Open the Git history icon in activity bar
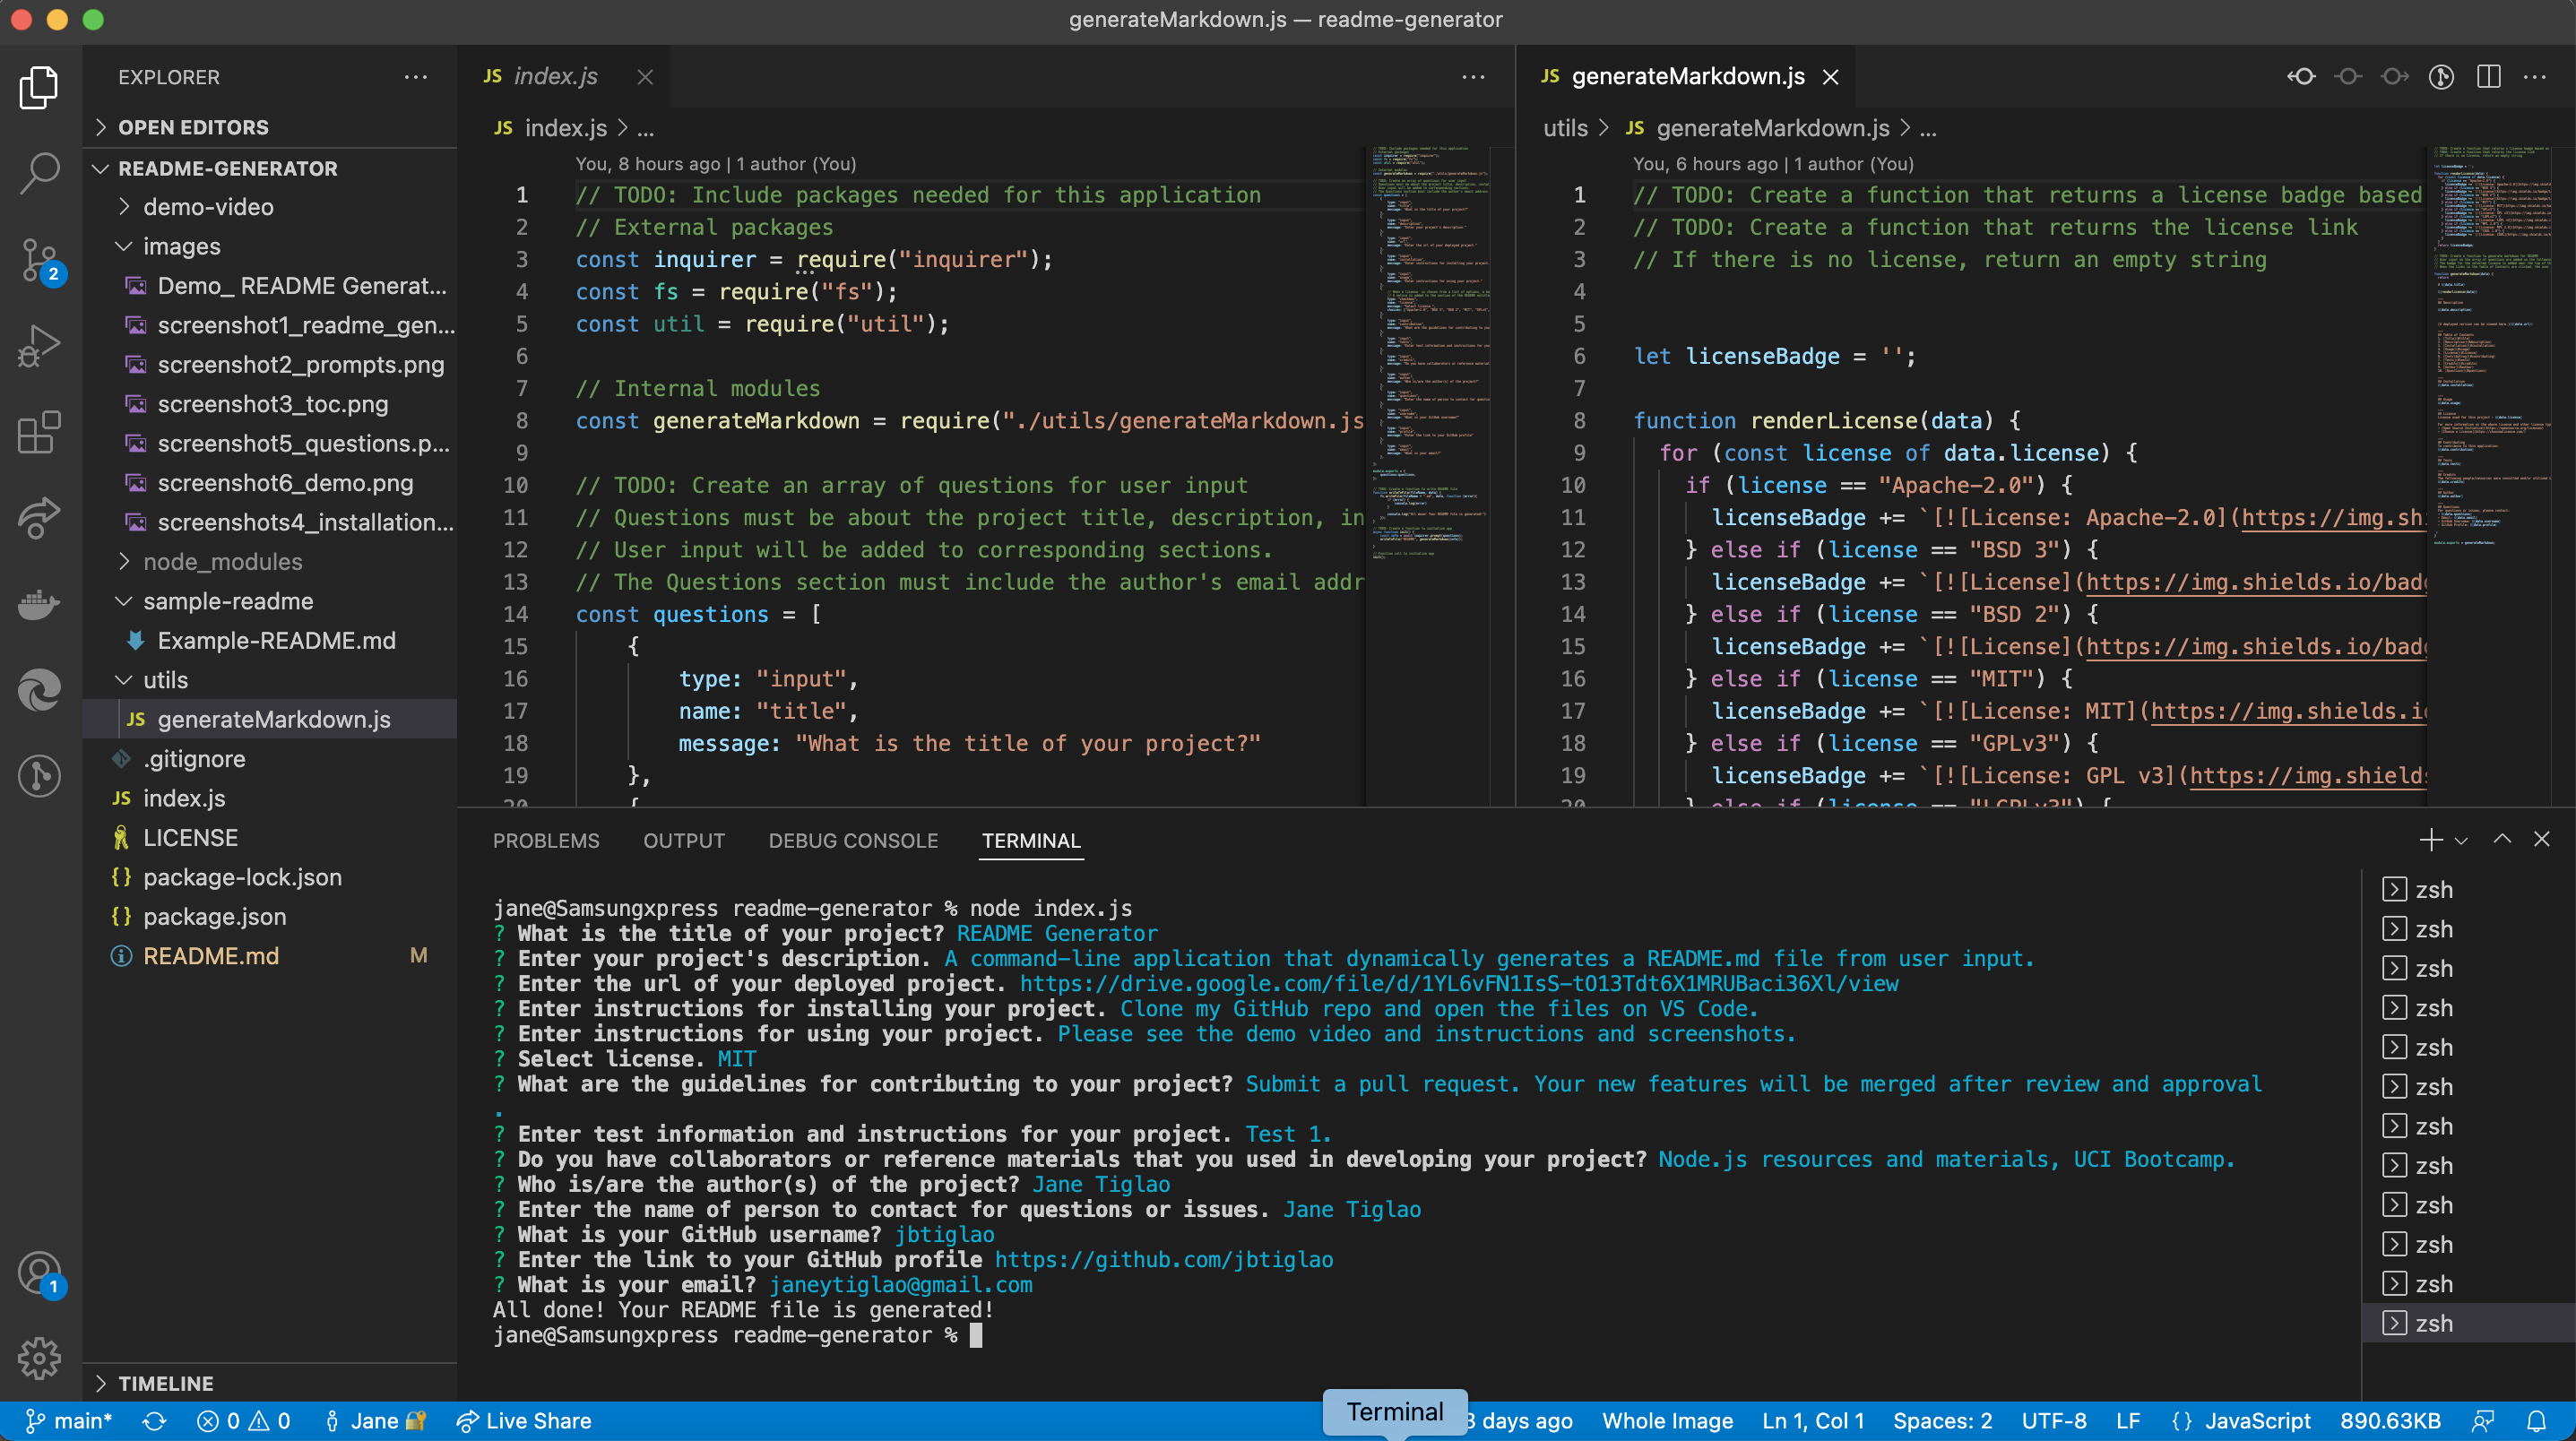Viewport: 2576px width, 1441px height. (x=39, y=776)
